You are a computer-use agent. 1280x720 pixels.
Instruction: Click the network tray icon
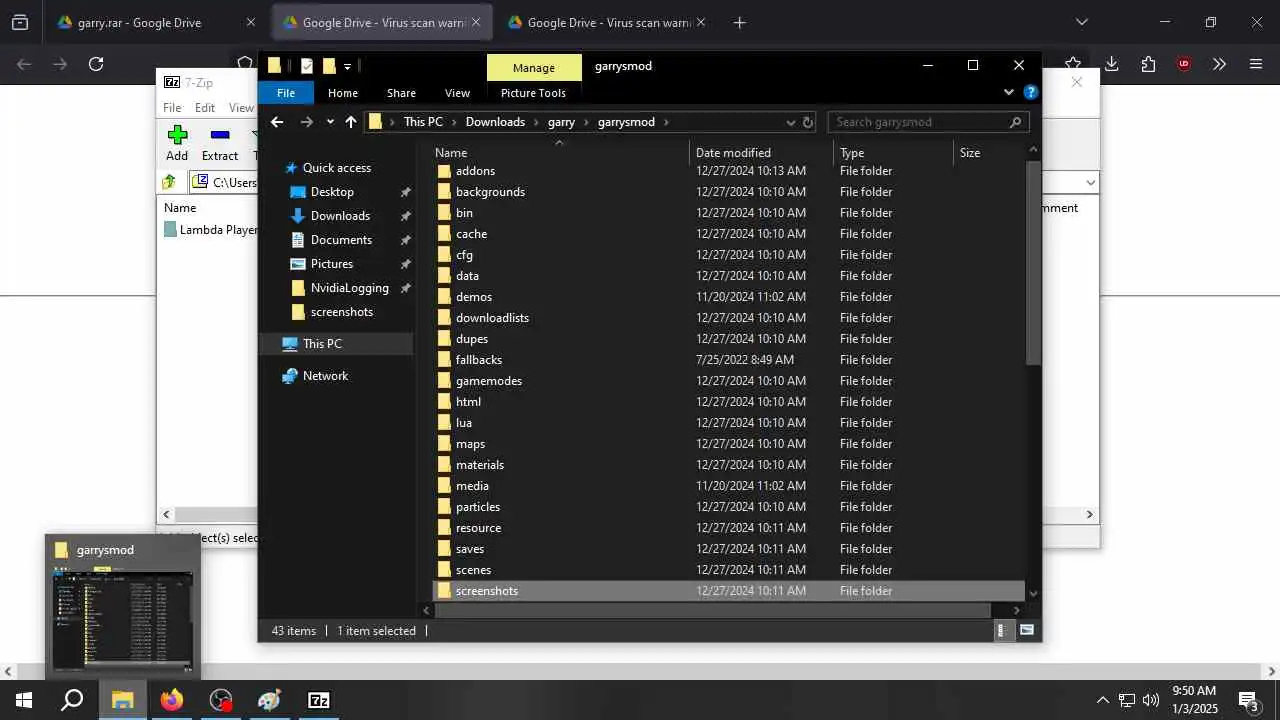(1127, 700)
